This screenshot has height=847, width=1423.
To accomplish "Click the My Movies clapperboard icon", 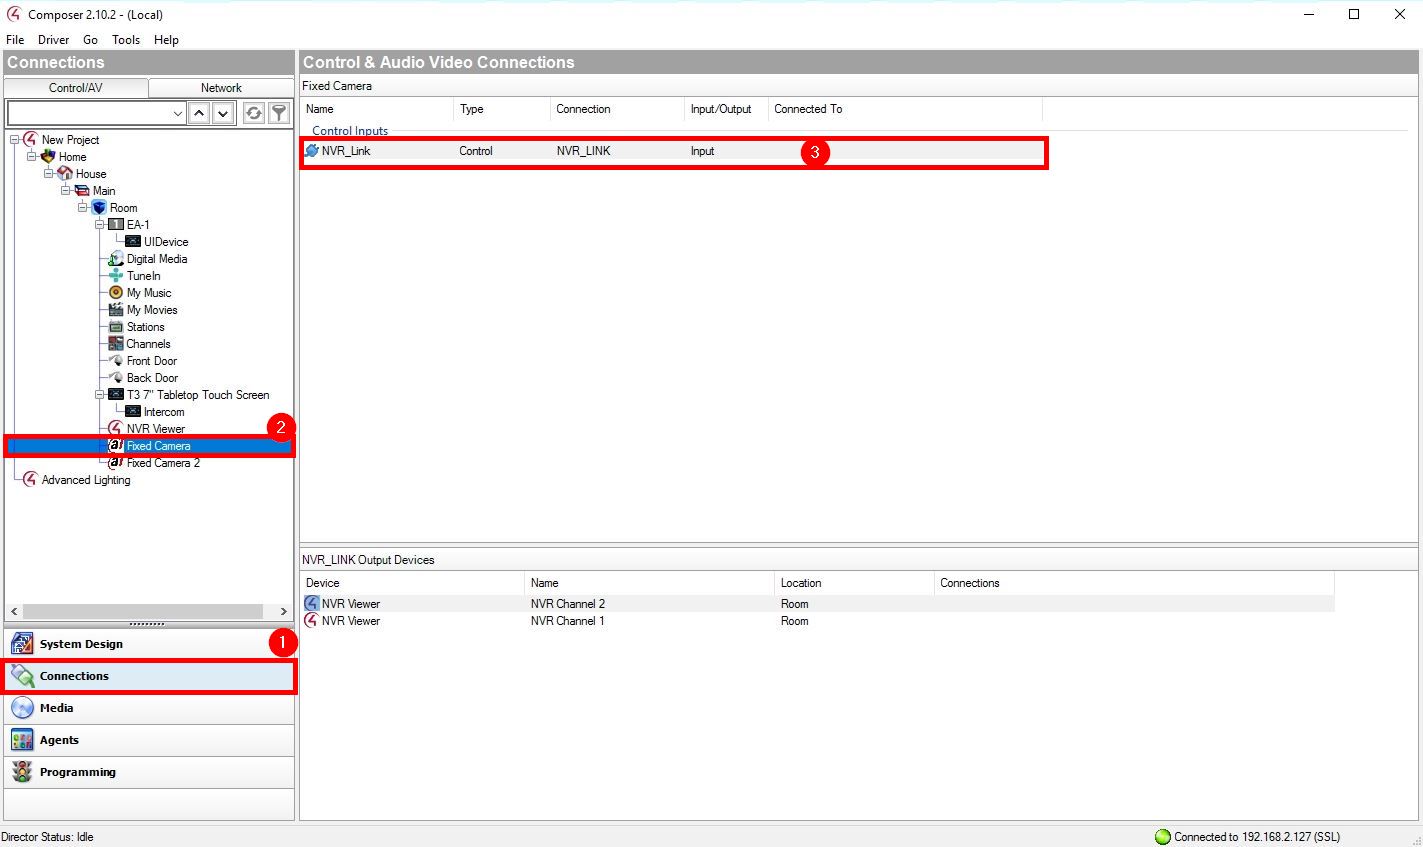I will [116, 310].
